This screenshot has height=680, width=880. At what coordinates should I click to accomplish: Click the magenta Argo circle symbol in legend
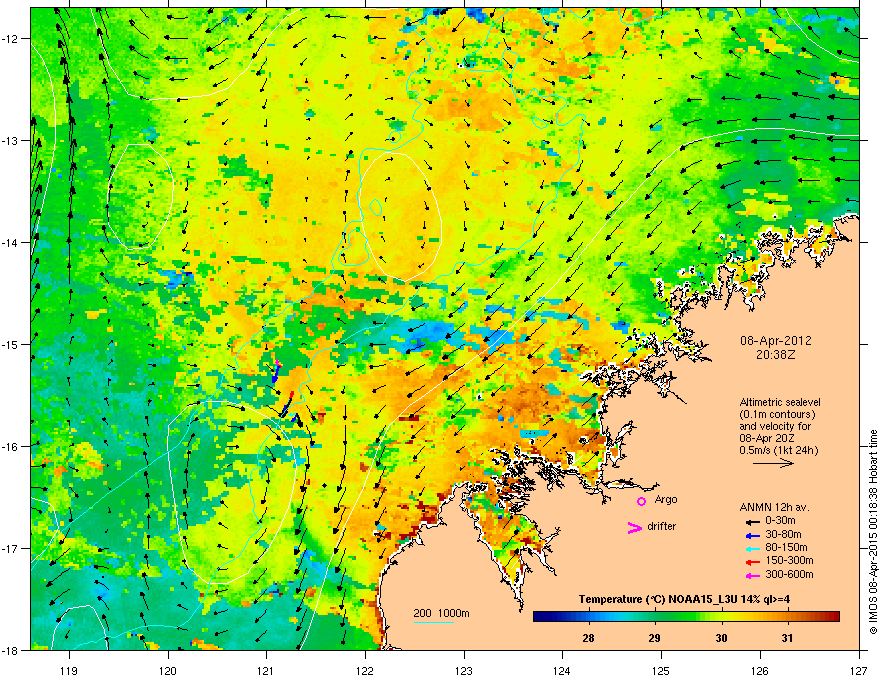pos(641,501)
